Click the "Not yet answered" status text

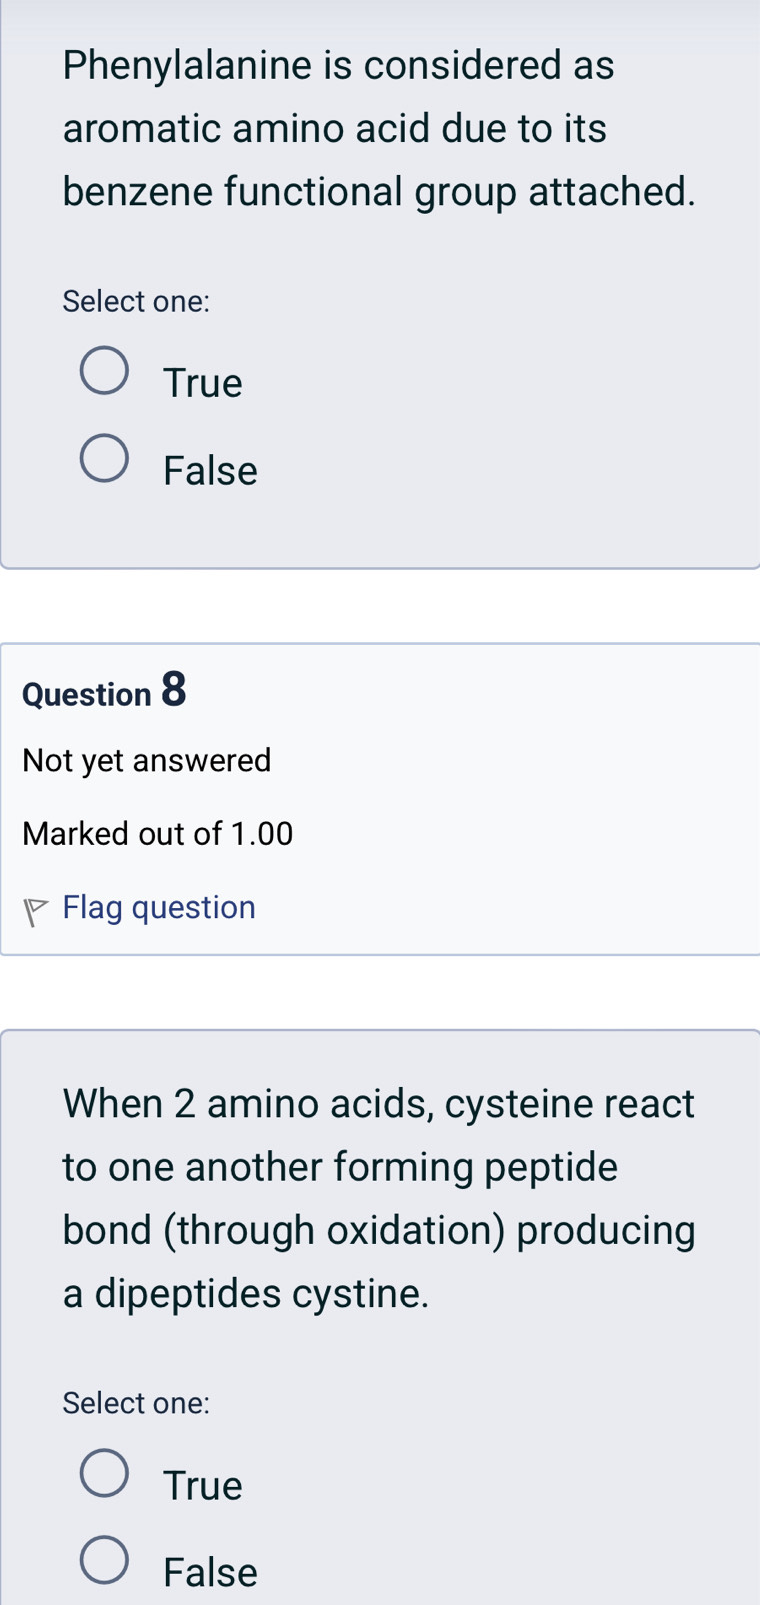[x=147, y=761]
